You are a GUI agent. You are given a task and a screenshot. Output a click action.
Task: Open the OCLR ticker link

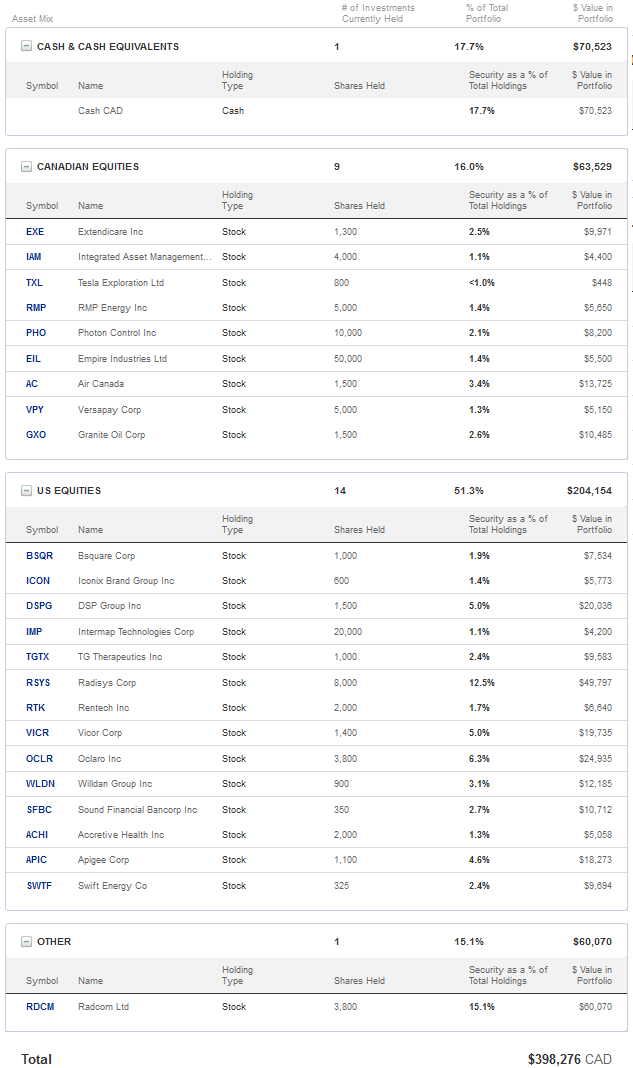click(39, 759)
